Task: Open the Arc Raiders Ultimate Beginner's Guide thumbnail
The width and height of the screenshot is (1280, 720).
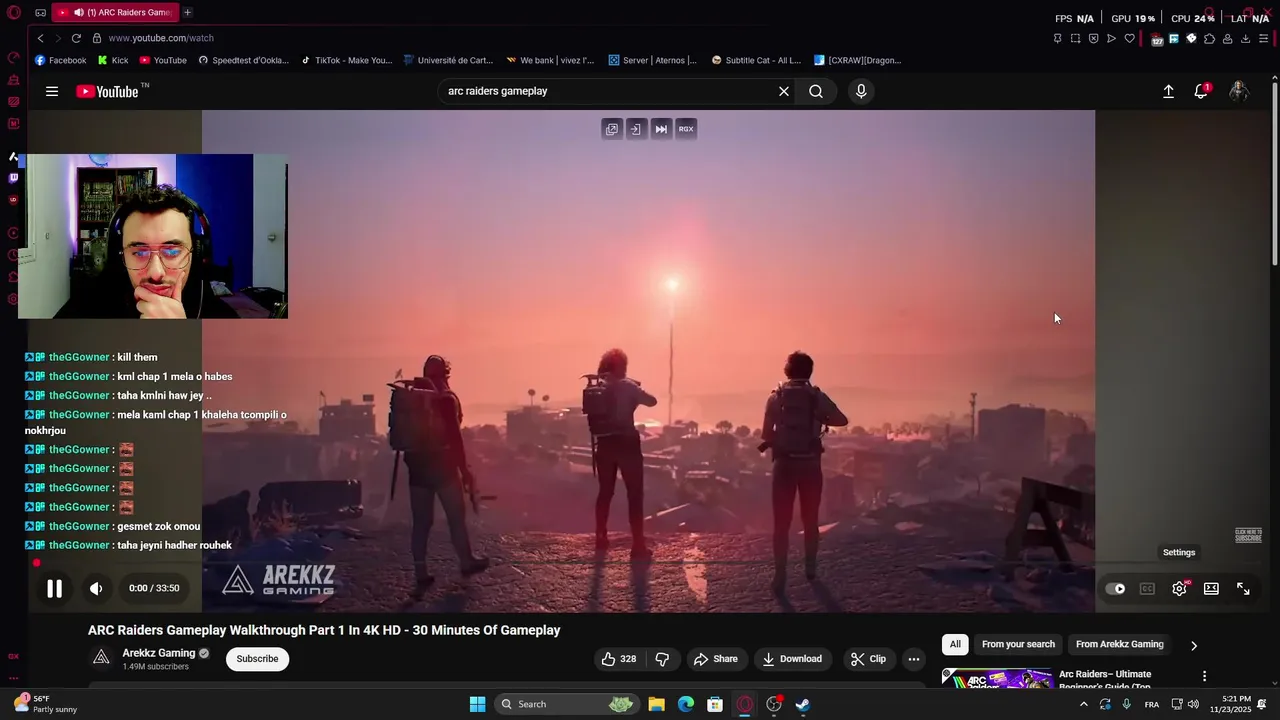Action: (x=997, y=678)
